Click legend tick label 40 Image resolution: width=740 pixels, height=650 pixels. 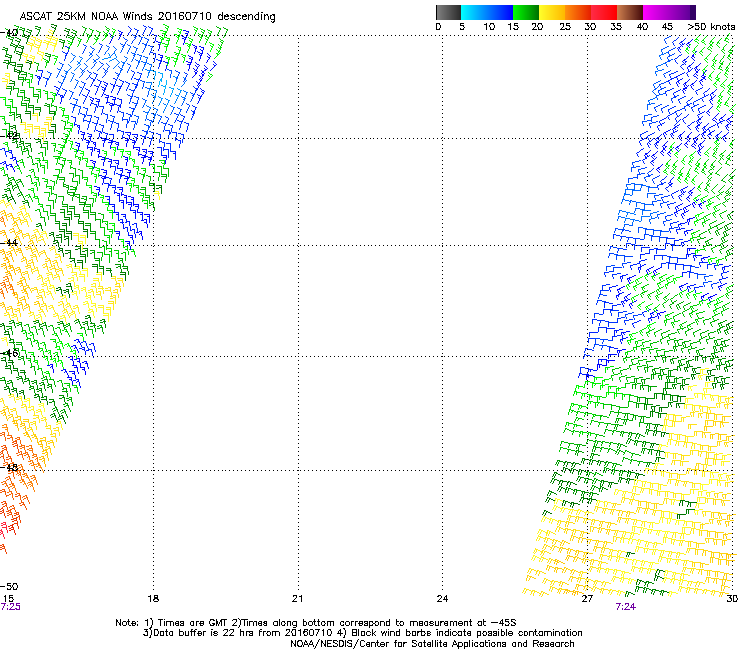pos(642,26)
